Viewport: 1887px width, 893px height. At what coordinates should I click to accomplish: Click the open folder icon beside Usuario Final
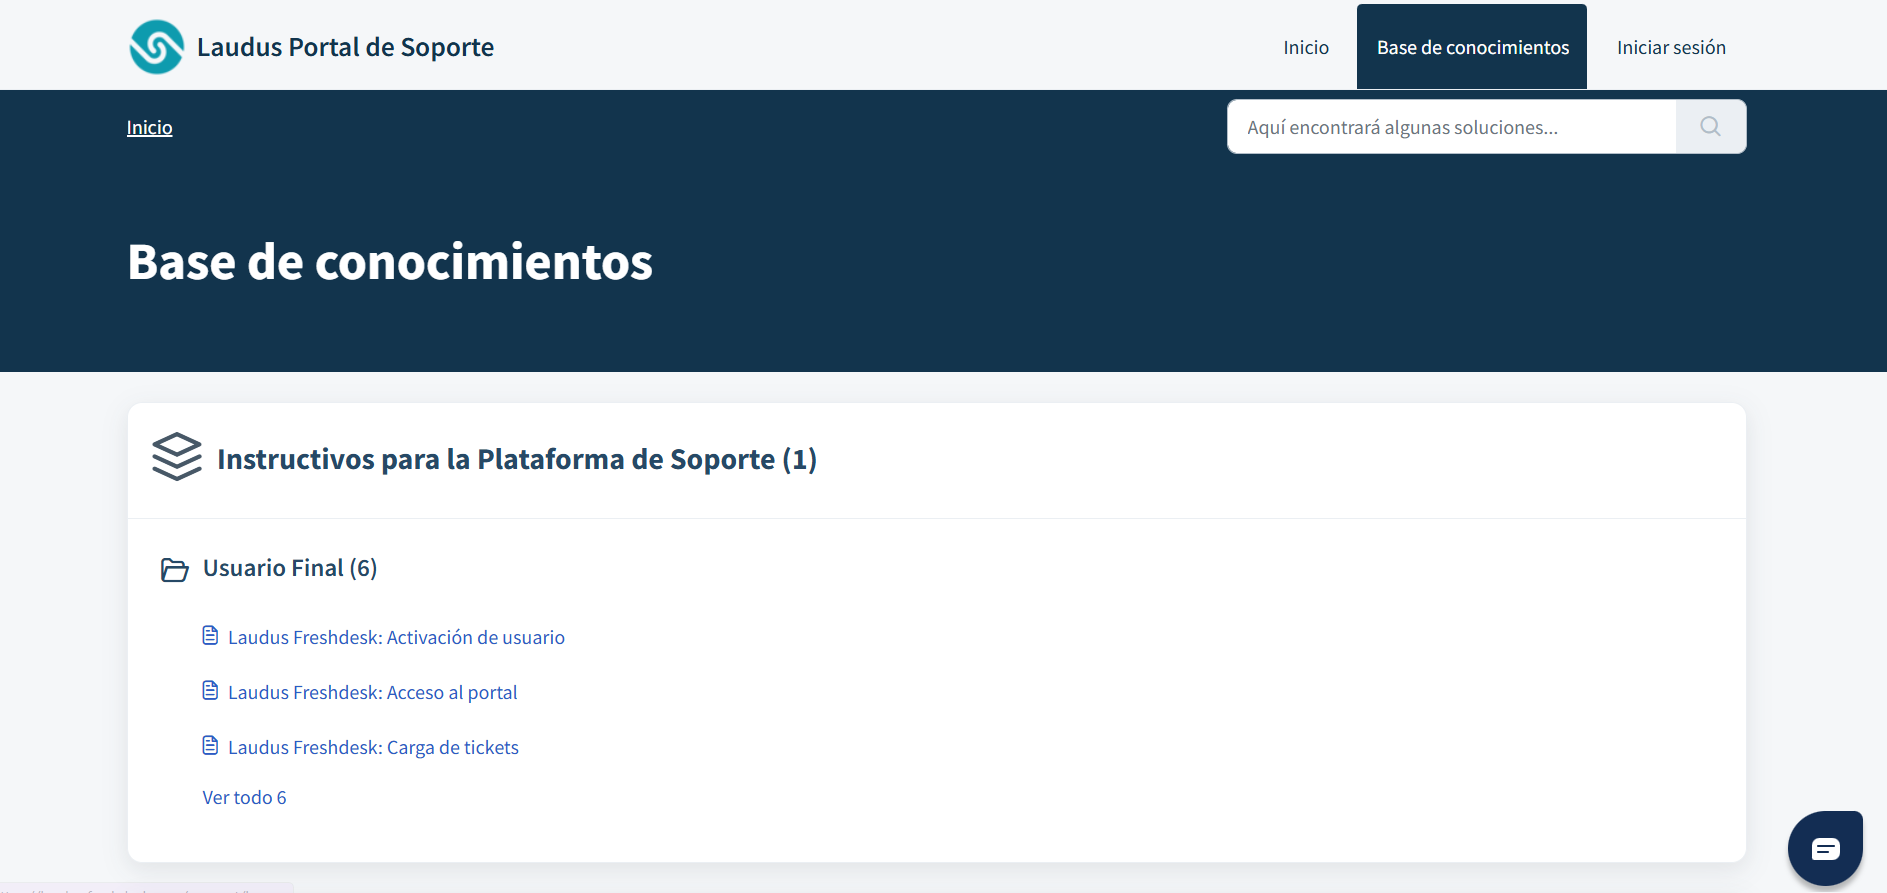[x=175, y=570]
